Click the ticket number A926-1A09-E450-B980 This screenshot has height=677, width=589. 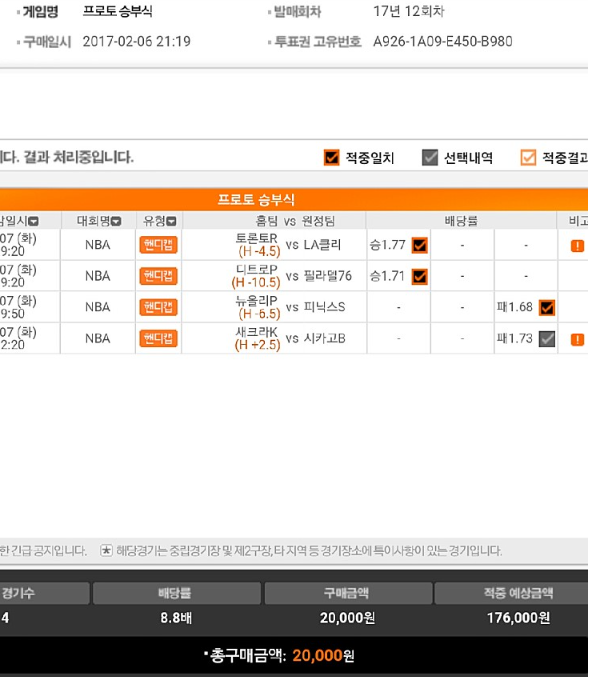[443, 41]
